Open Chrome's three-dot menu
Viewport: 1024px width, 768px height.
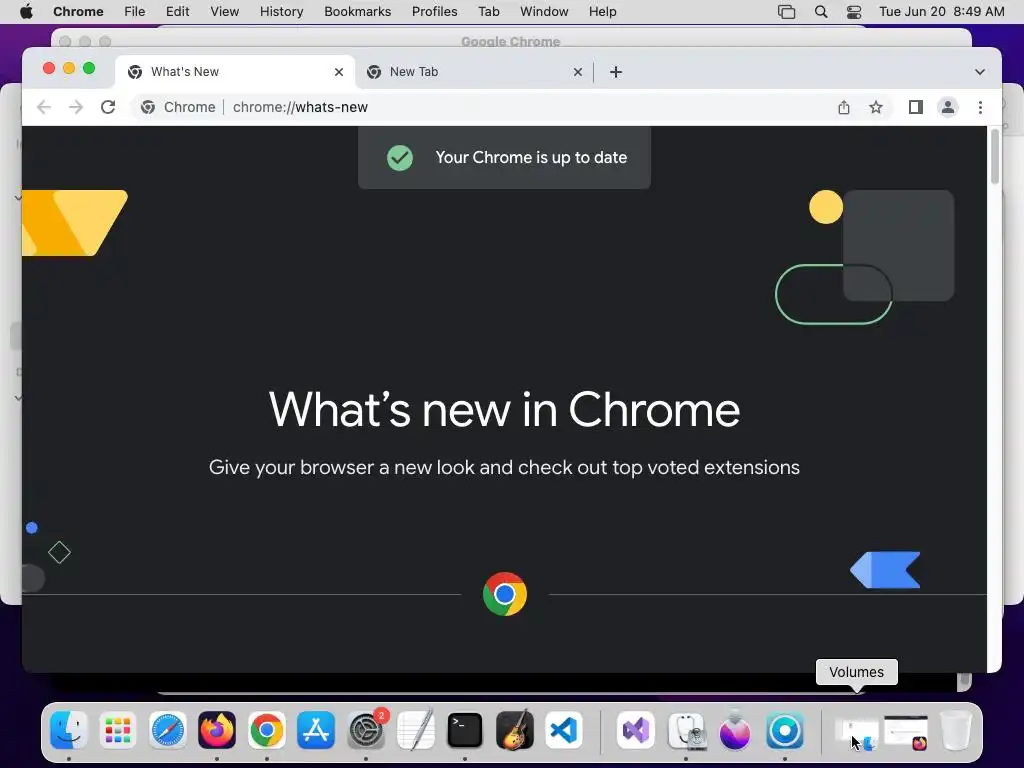click(980, 107)
